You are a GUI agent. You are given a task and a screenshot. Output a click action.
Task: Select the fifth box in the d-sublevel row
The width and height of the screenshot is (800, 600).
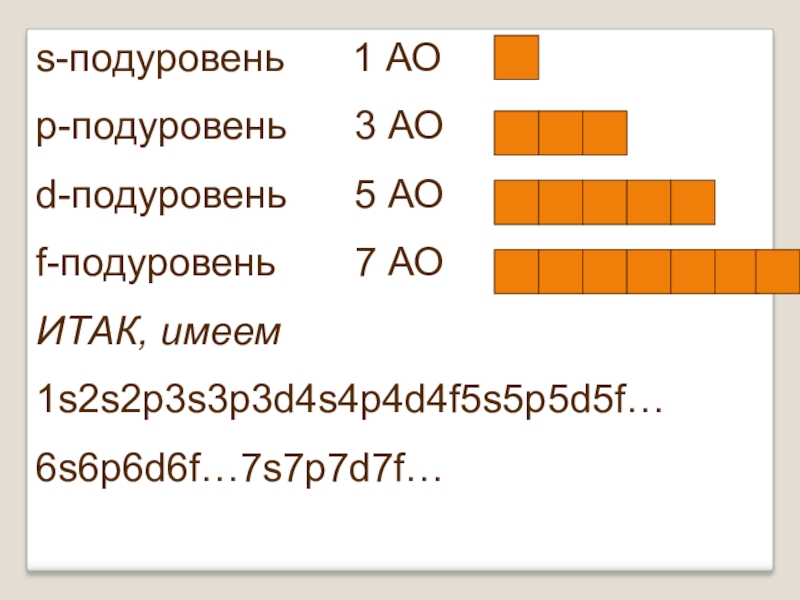click(692, 202)
